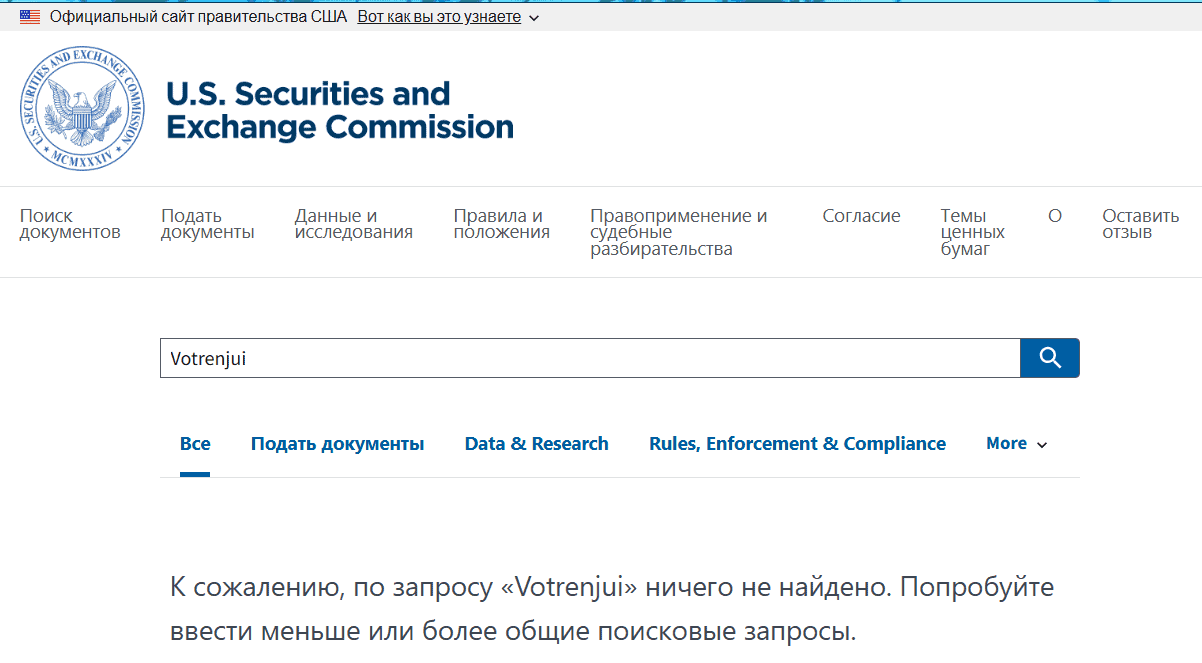This screenshot has height=663, width=1202.
Task: Click the SEC eagle seal logo
Action: [x=82, y=109]
